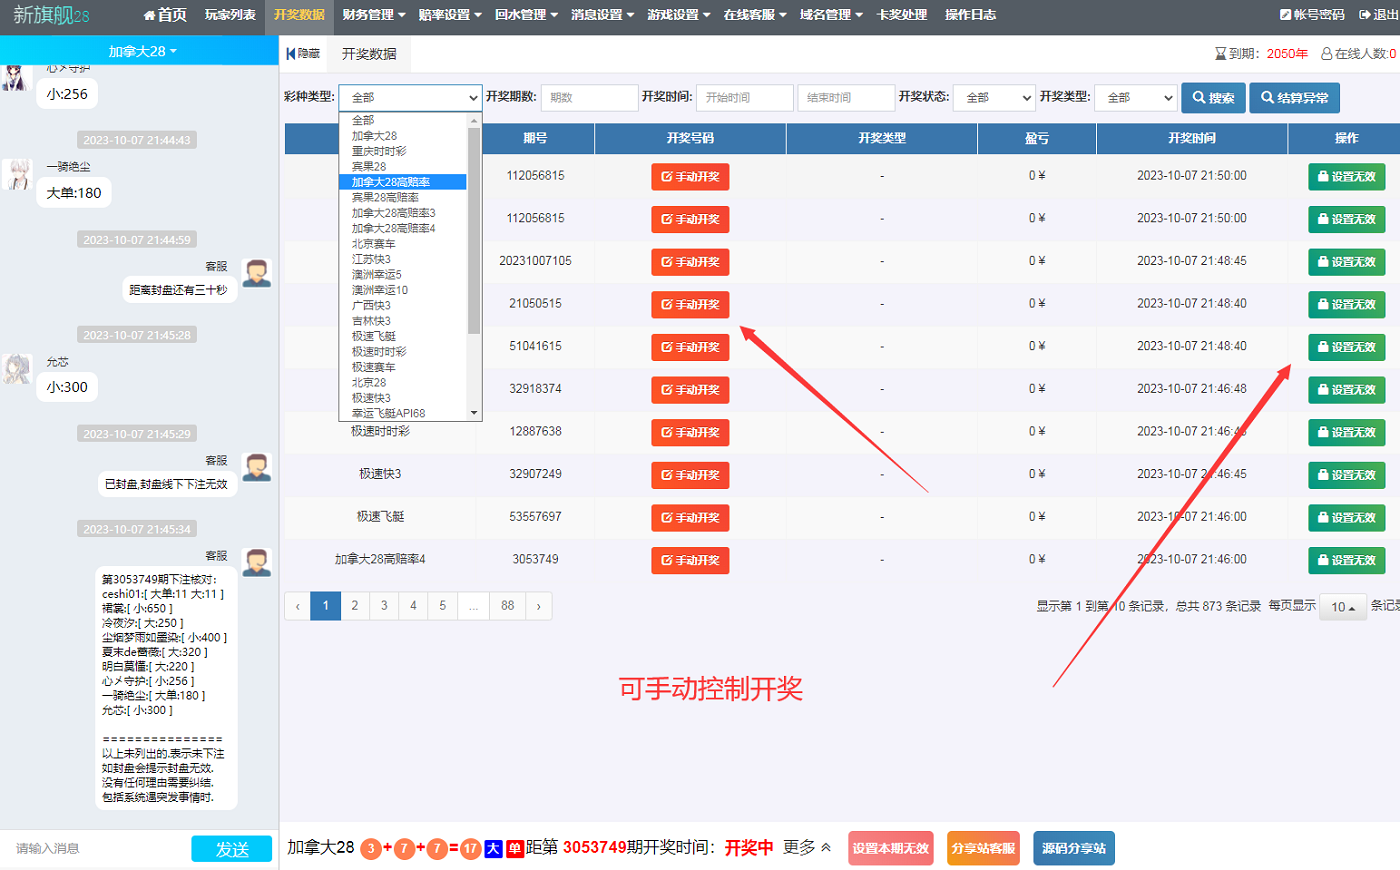
Task: Click 设置无效 for period 3053749 row
Action: coord(1346,561)
